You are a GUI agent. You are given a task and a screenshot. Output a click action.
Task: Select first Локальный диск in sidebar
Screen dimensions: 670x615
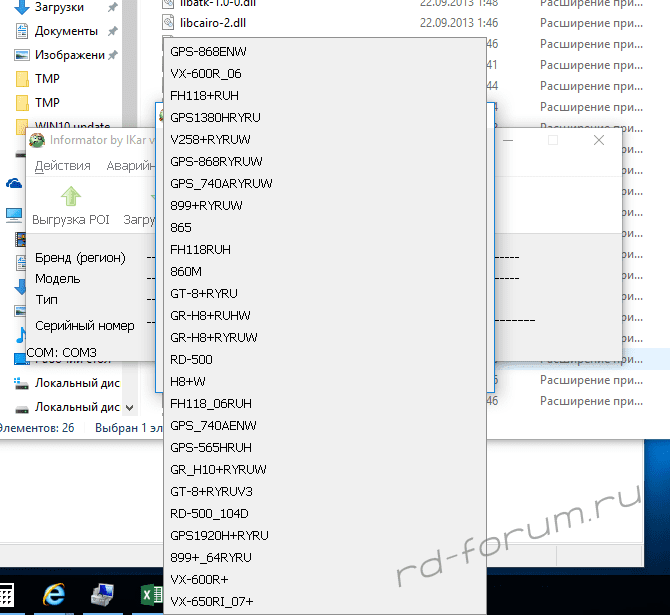click(x=77, y=383)
